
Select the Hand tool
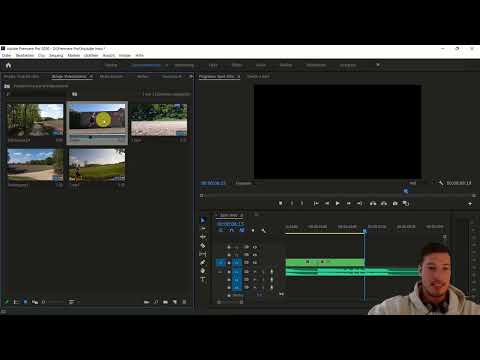pos(203,271)
